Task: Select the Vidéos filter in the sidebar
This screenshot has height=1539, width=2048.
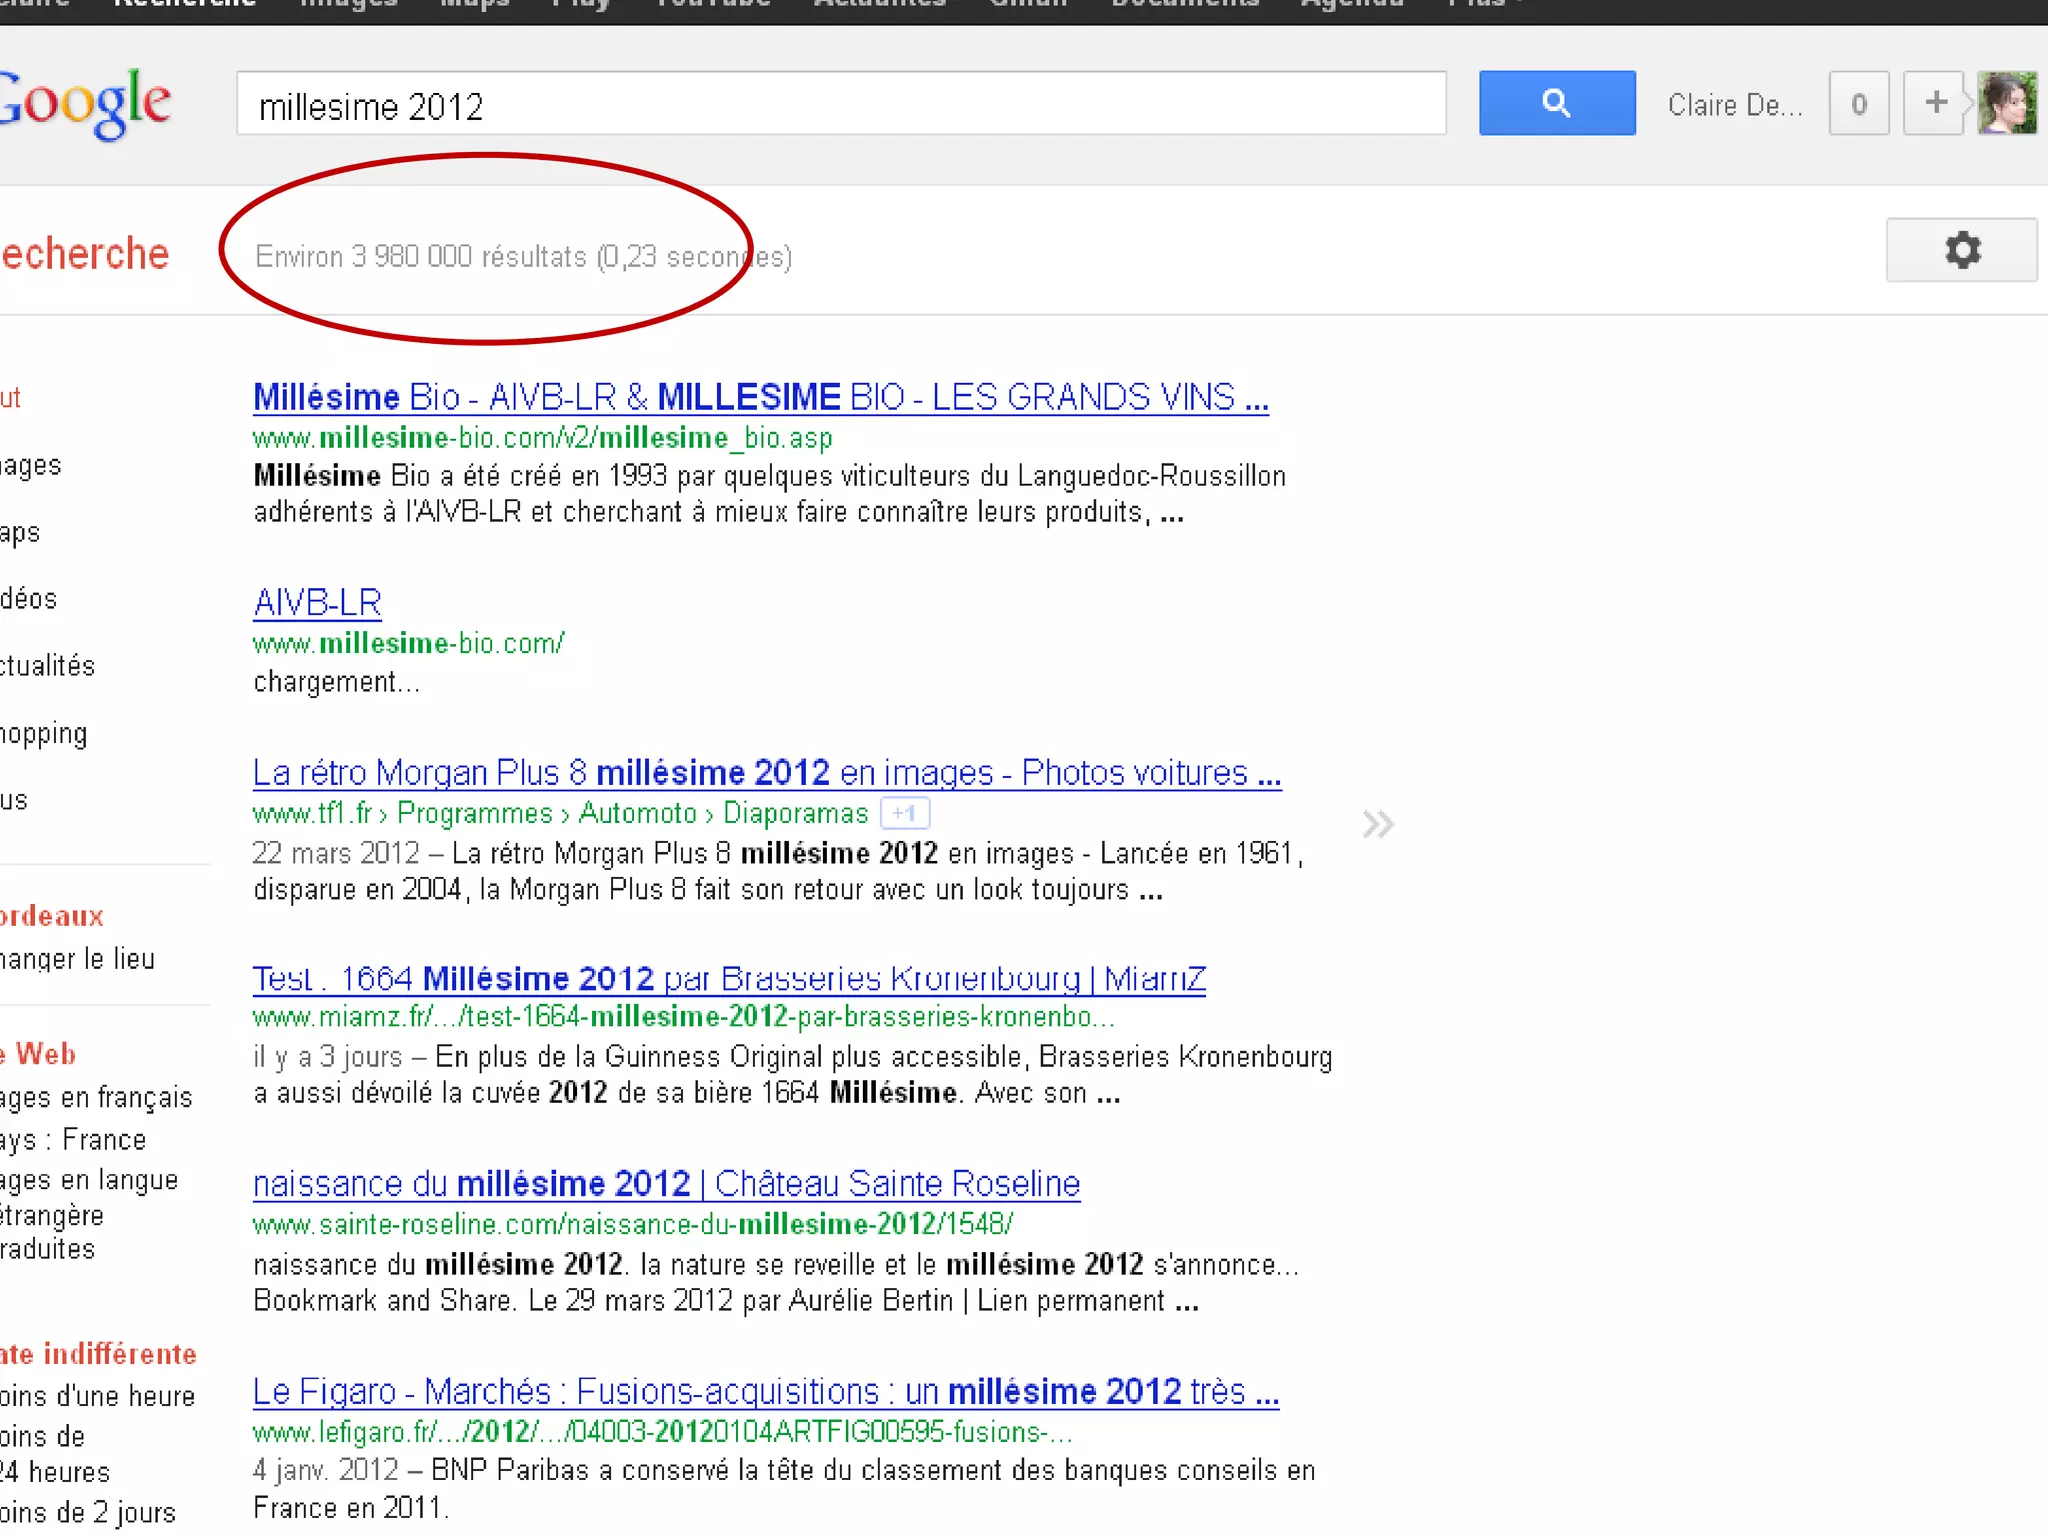Action: tap(29, 599)
